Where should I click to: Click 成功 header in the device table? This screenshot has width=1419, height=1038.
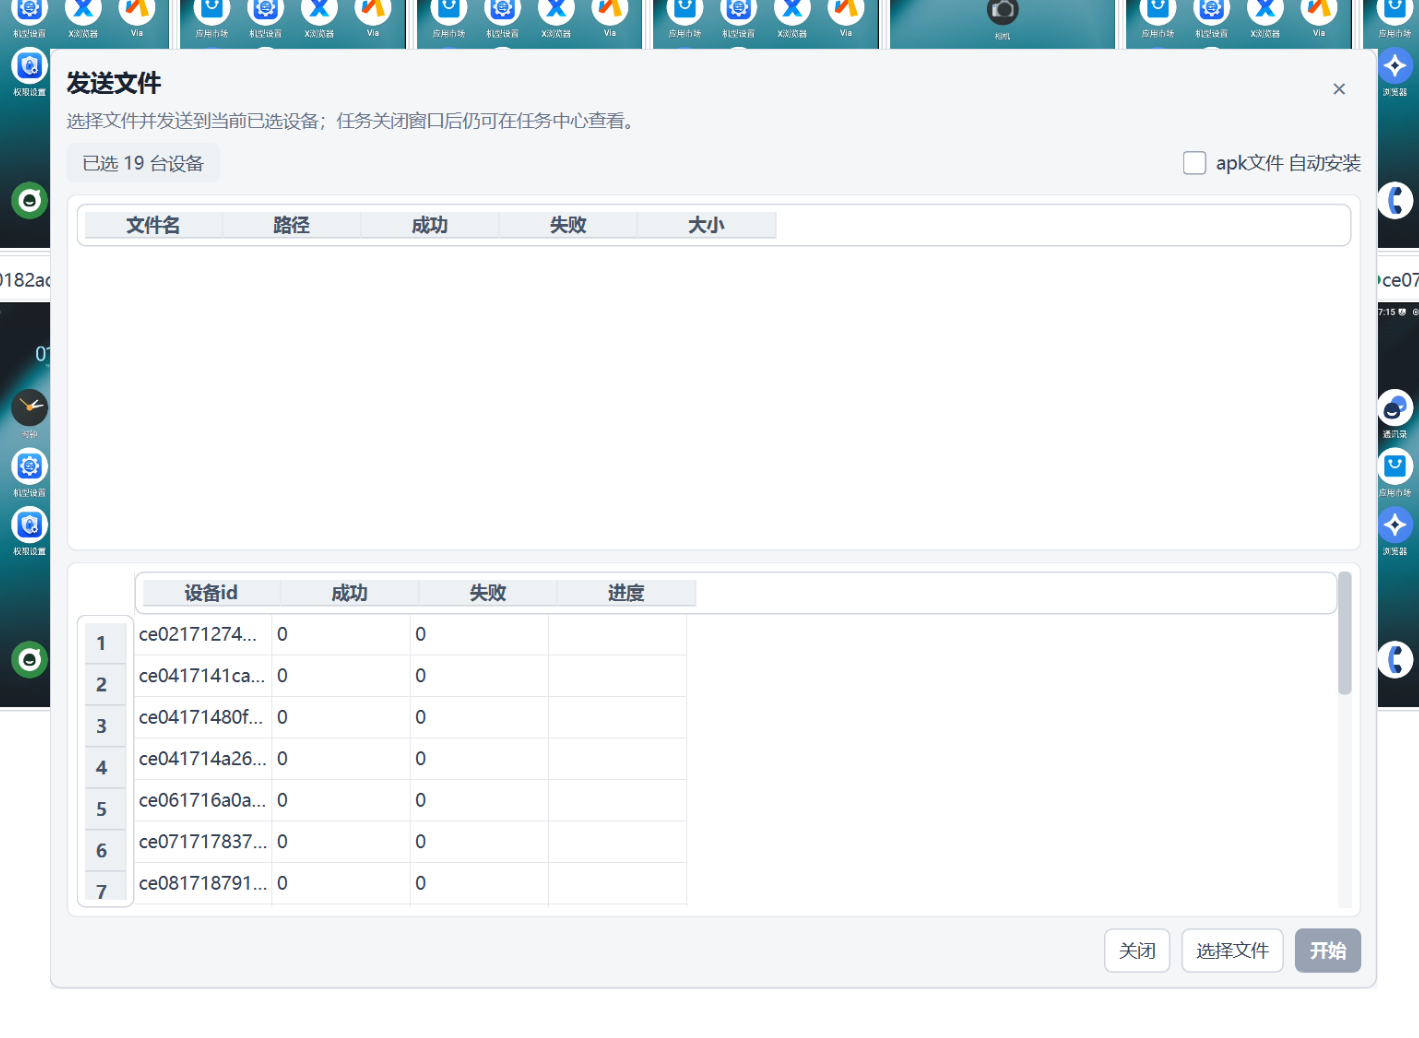(349, 593)
